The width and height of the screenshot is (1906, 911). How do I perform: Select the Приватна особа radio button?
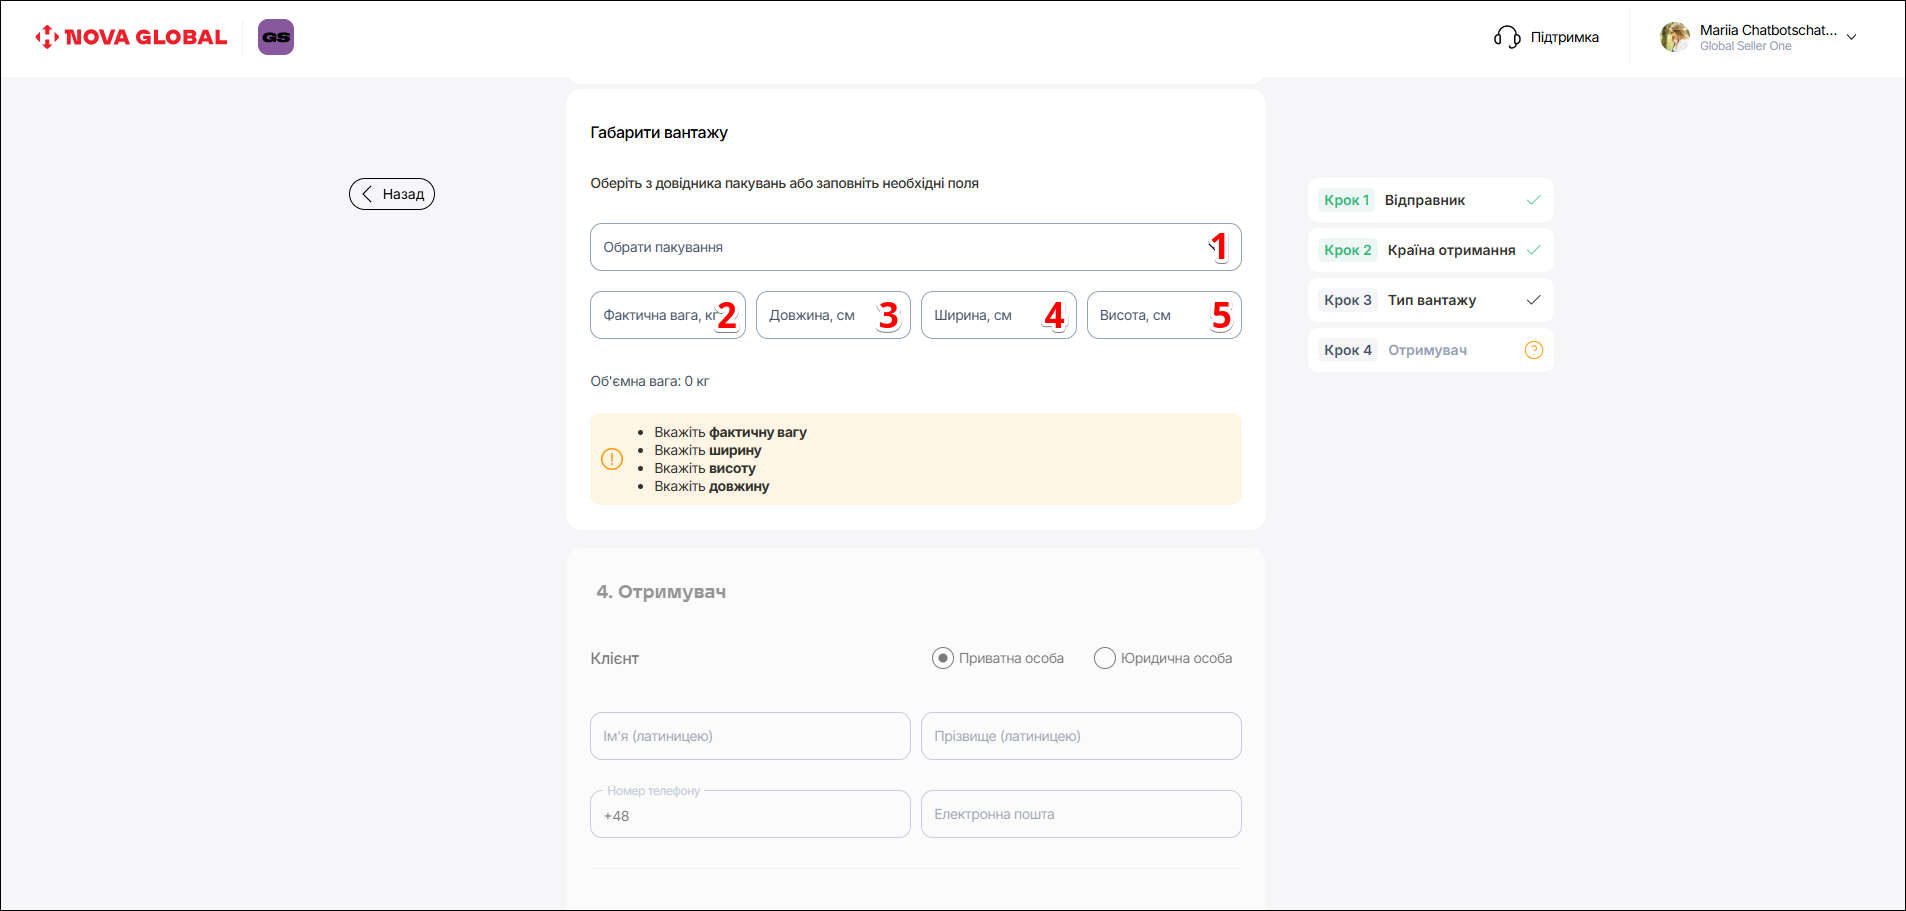pos(942,658)
